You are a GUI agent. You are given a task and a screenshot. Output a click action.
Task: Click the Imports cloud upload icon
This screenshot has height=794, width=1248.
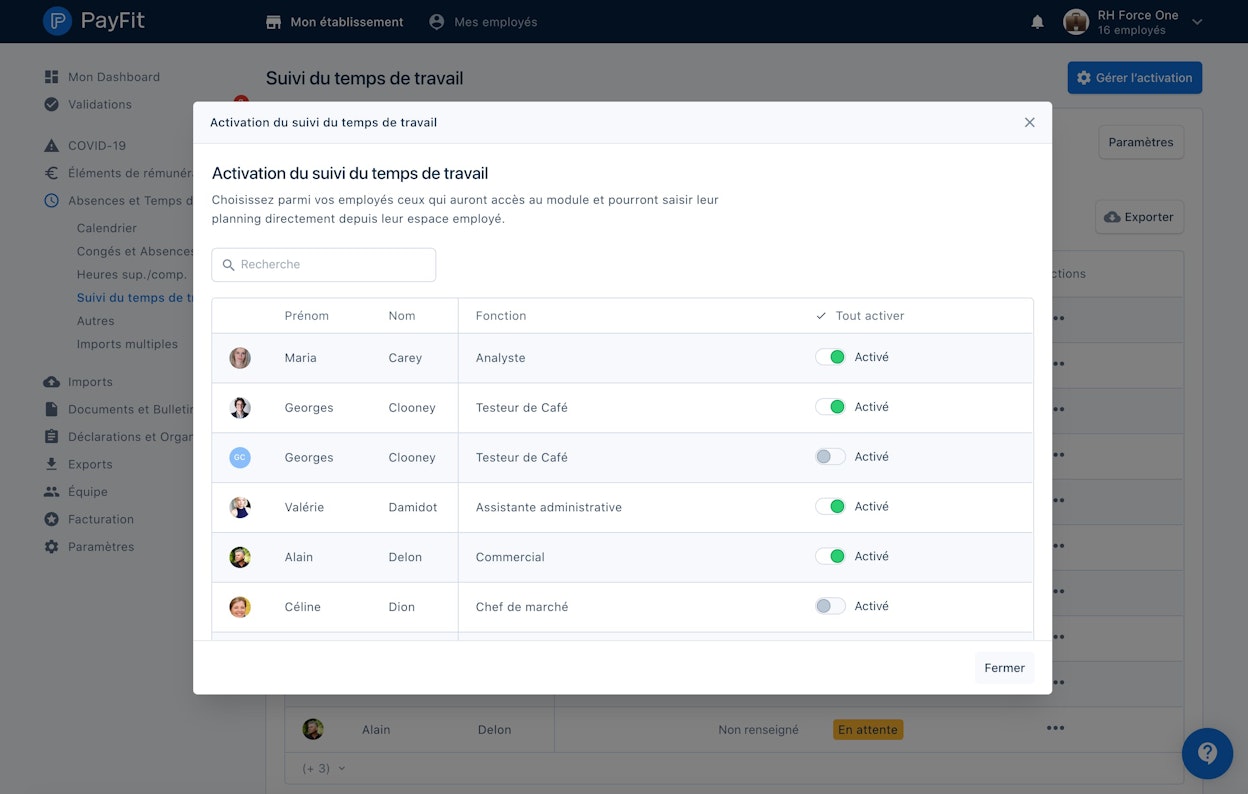pos(52,382)
